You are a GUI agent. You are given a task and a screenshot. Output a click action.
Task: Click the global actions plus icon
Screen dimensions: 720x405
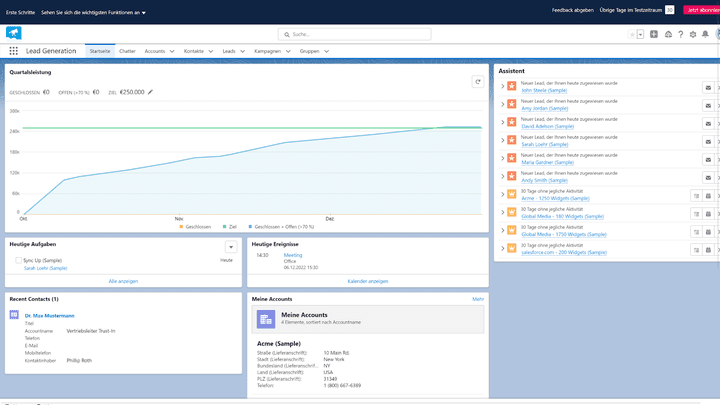tap(654, 34)
